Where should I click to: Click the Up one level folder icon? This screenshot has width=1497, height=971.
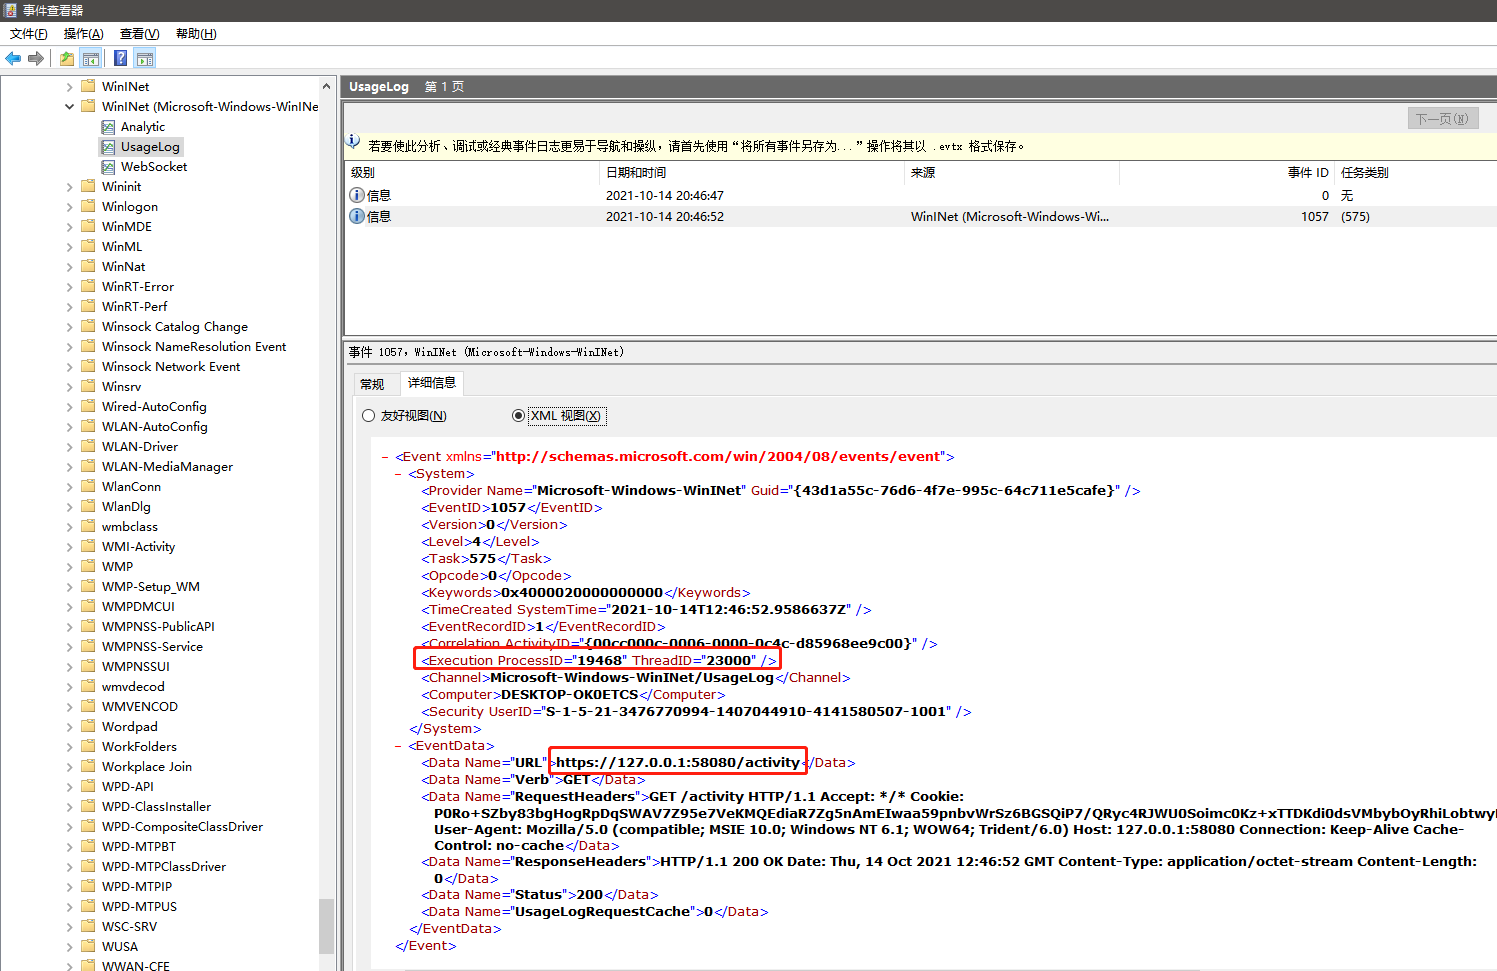[67, 58]
